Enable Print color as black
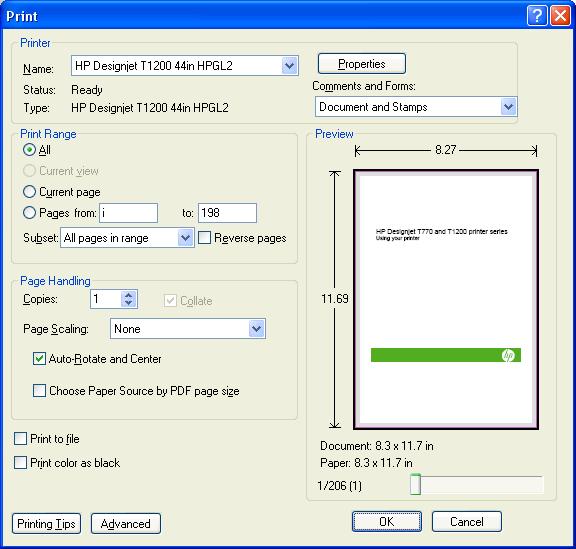 click(x=20, y=463)
